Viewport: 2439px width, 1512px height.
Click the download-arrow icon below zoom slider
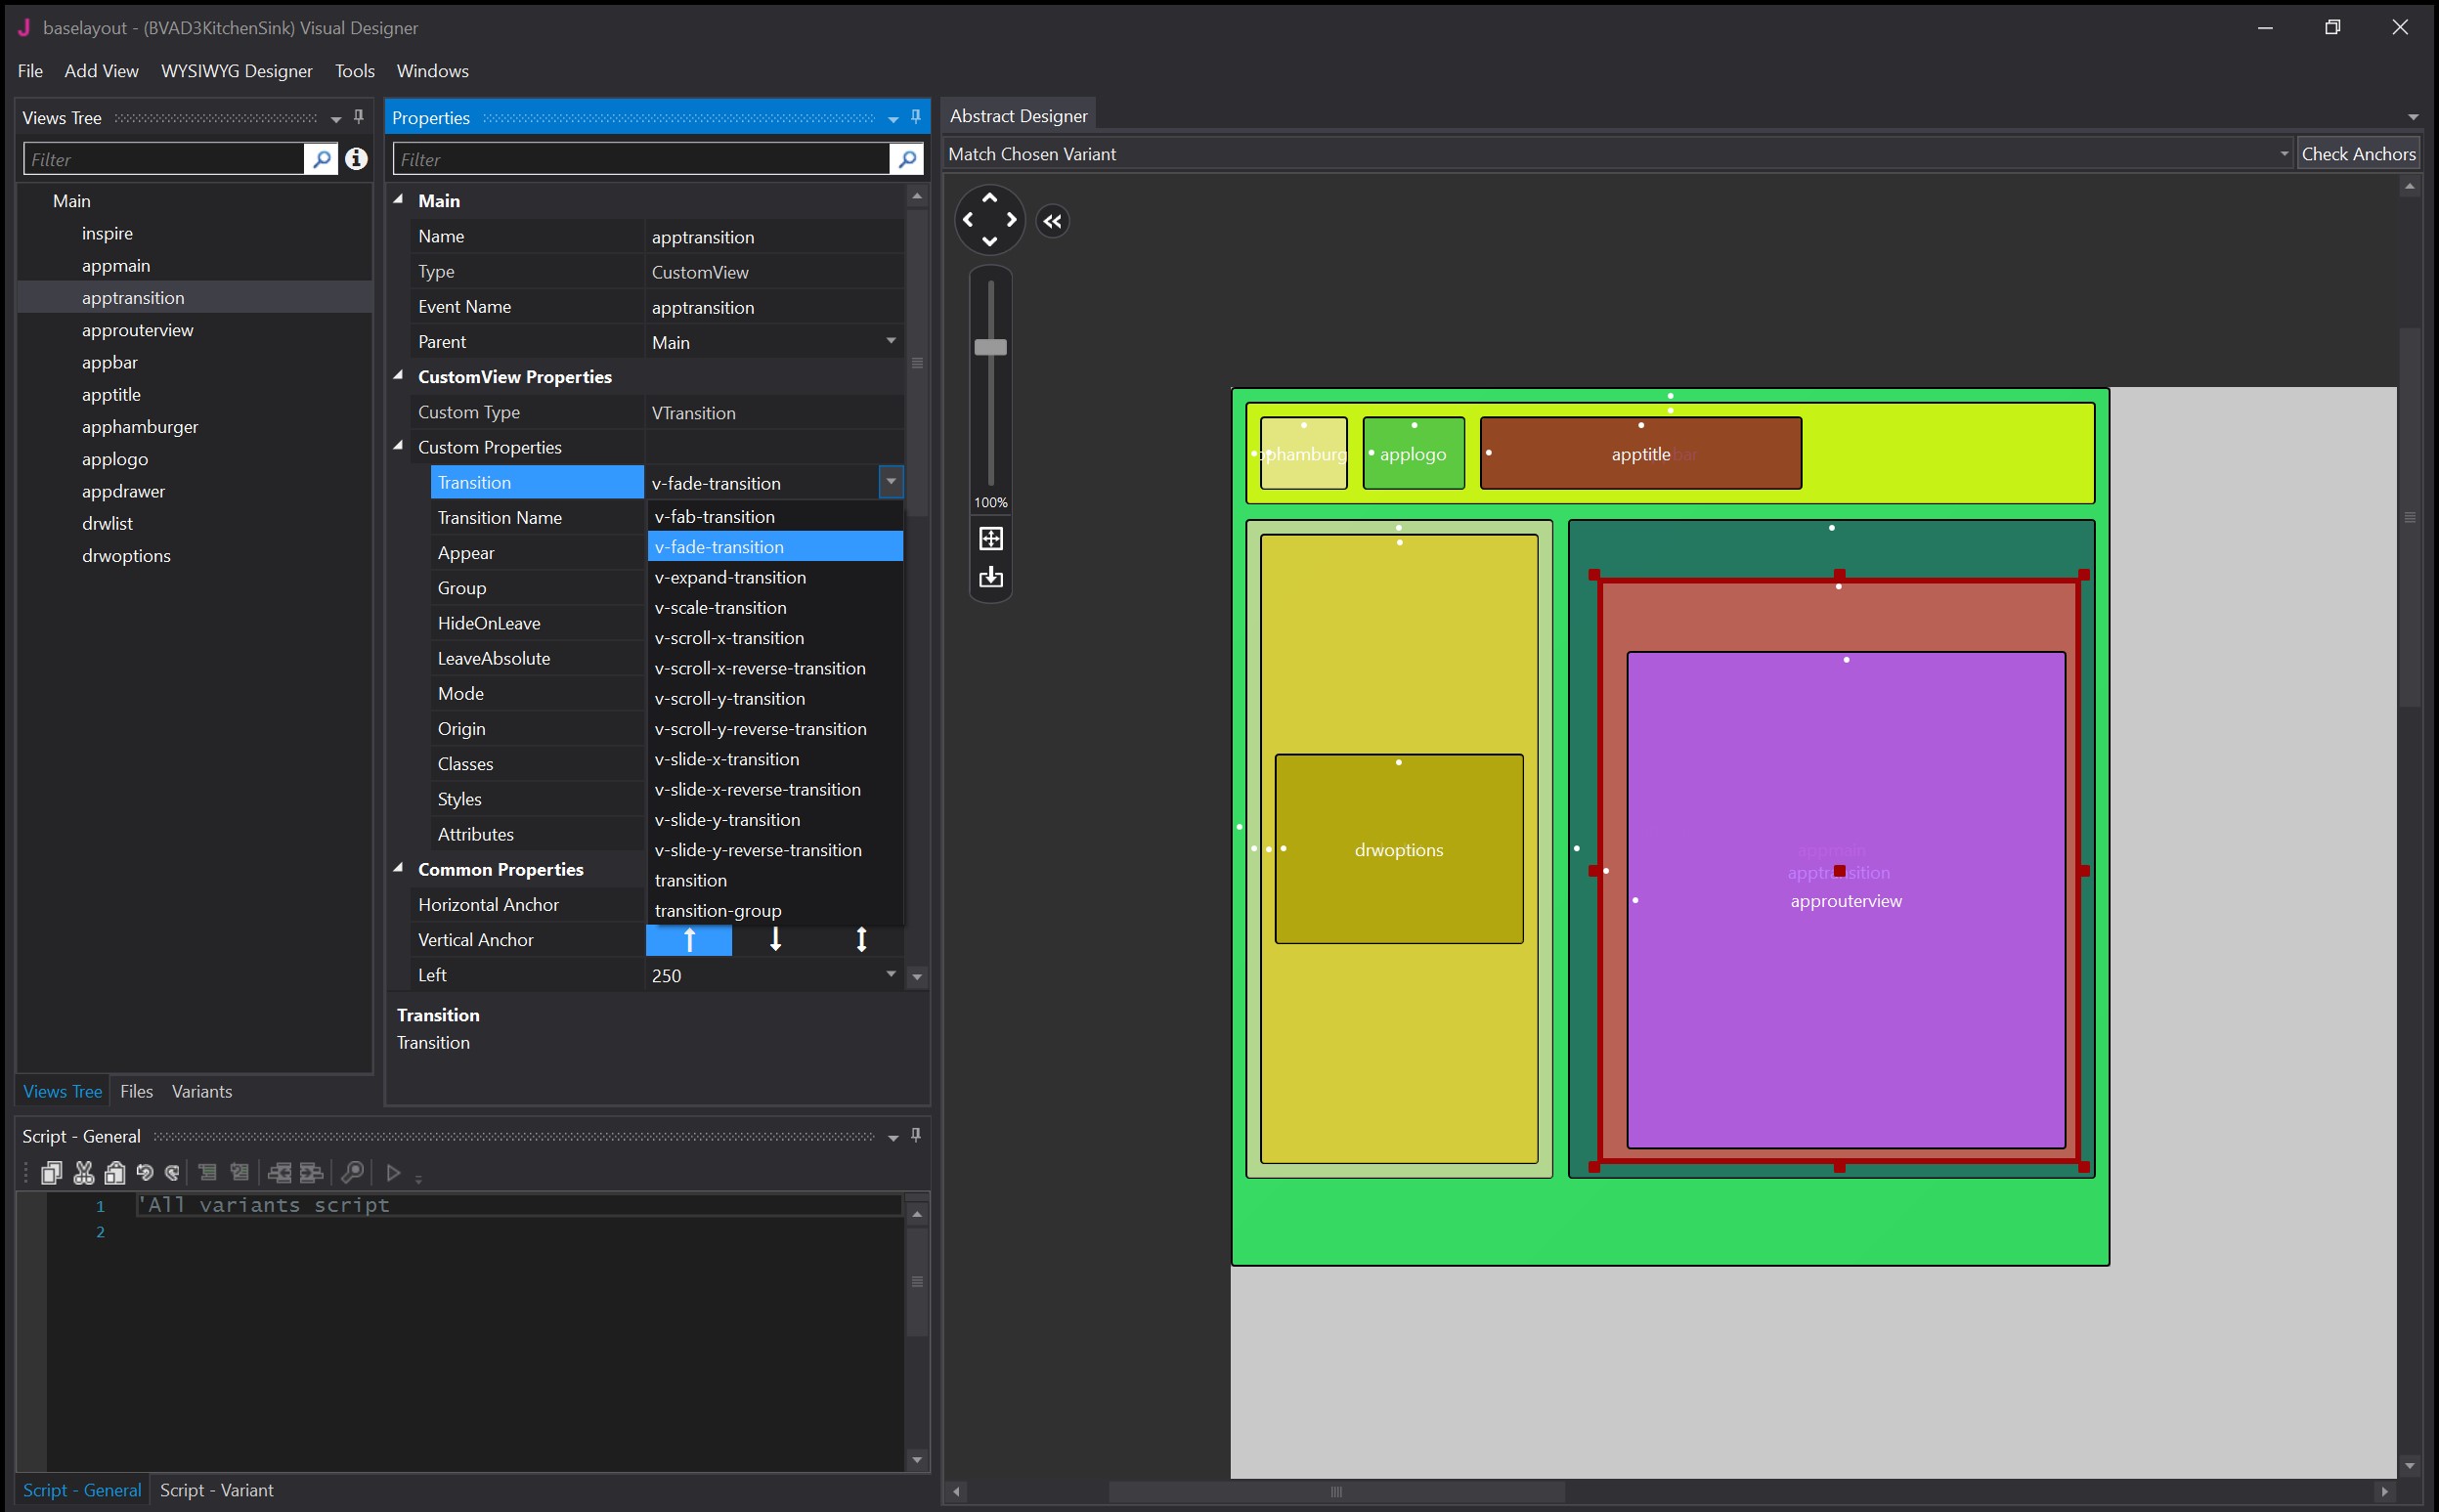pos(990,577)
